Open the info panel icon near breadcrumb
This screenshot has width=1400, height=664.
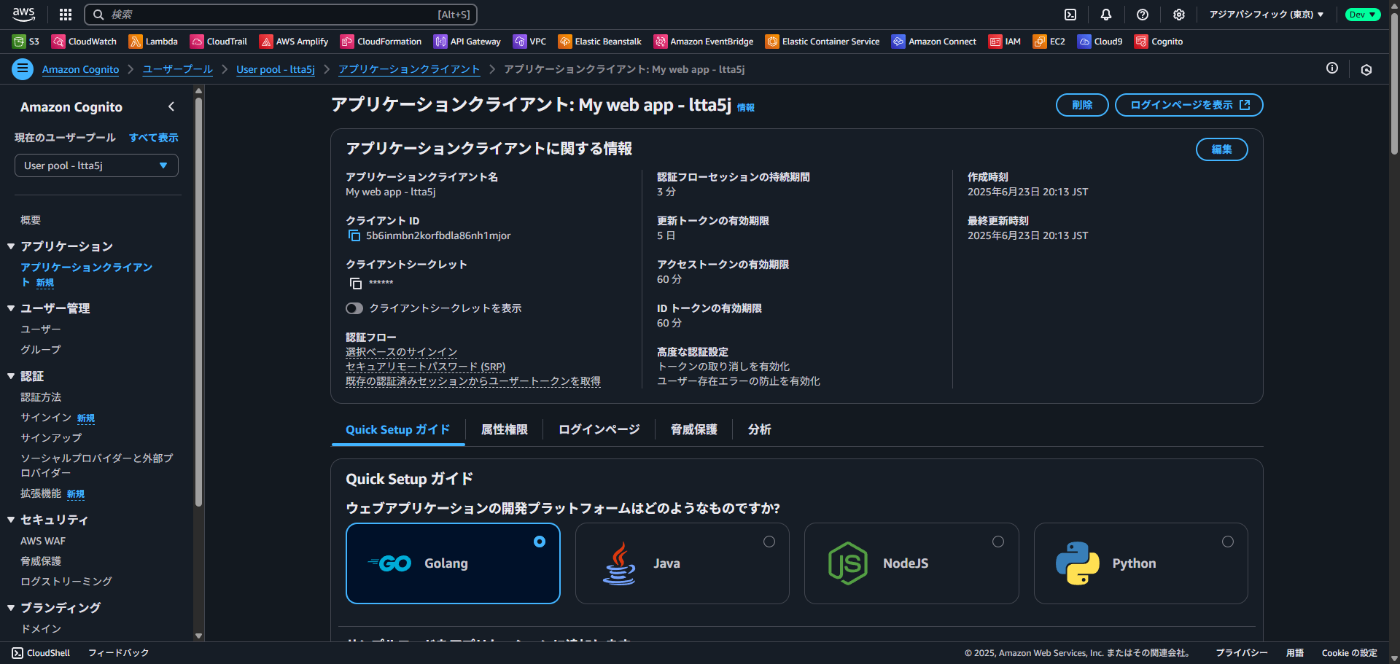[x=1332, y=68]
